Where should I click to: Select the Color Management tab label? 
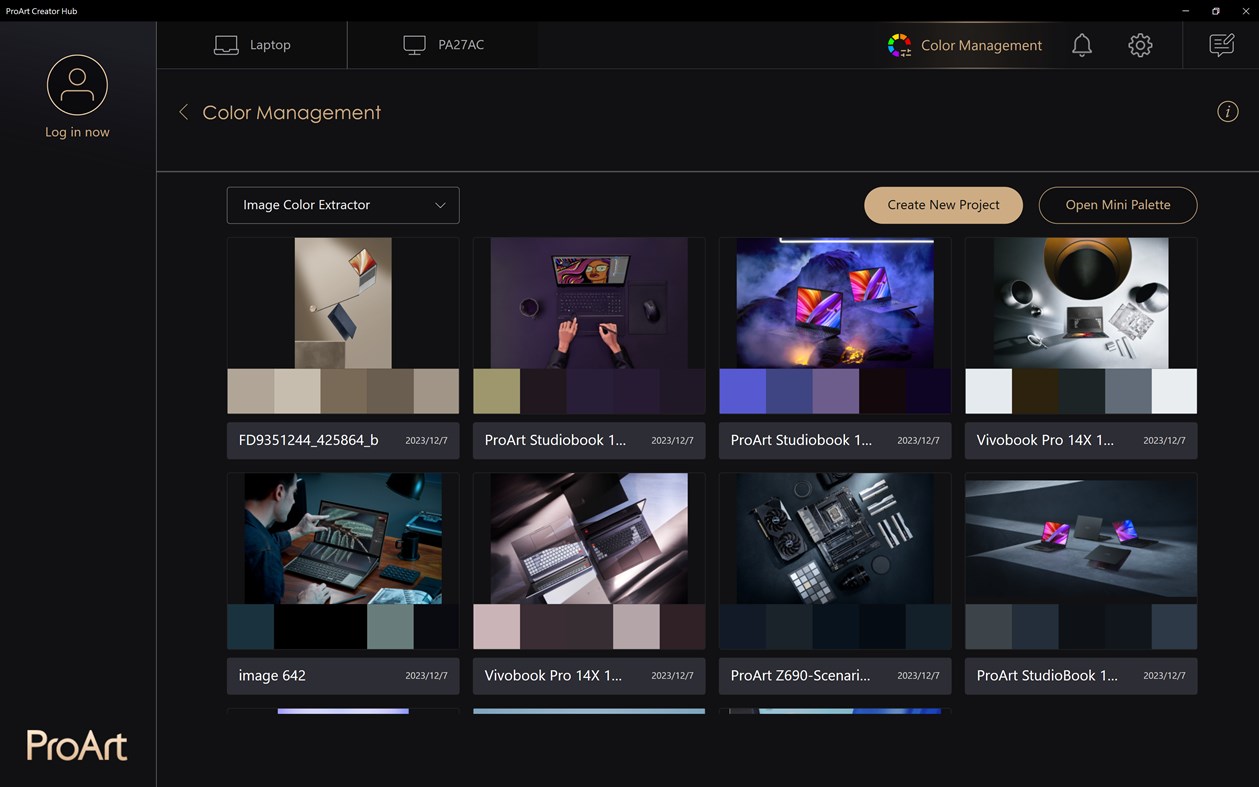(981, 45)
